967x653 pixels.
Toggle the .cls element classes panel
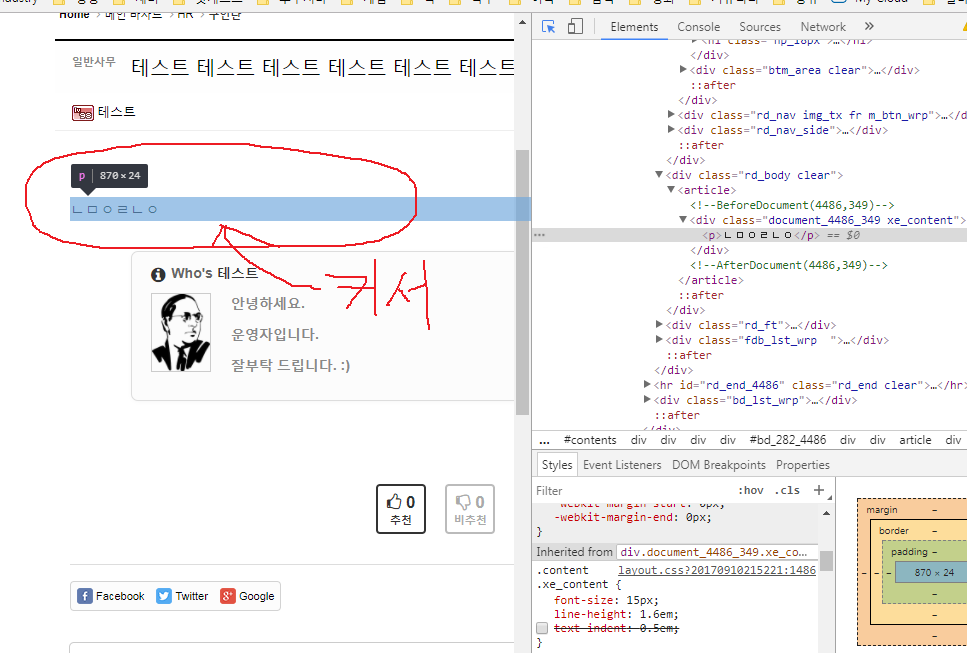(788, 491)
